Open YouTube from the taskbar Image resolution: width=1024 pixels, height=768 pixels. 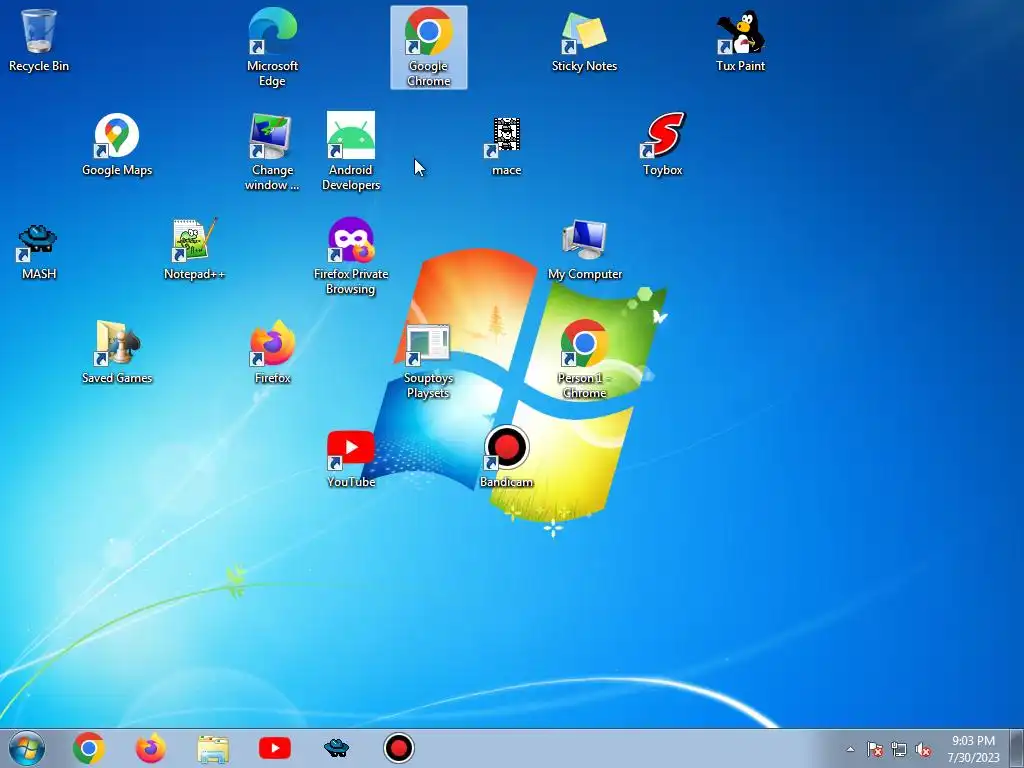(x=275, y=748)
